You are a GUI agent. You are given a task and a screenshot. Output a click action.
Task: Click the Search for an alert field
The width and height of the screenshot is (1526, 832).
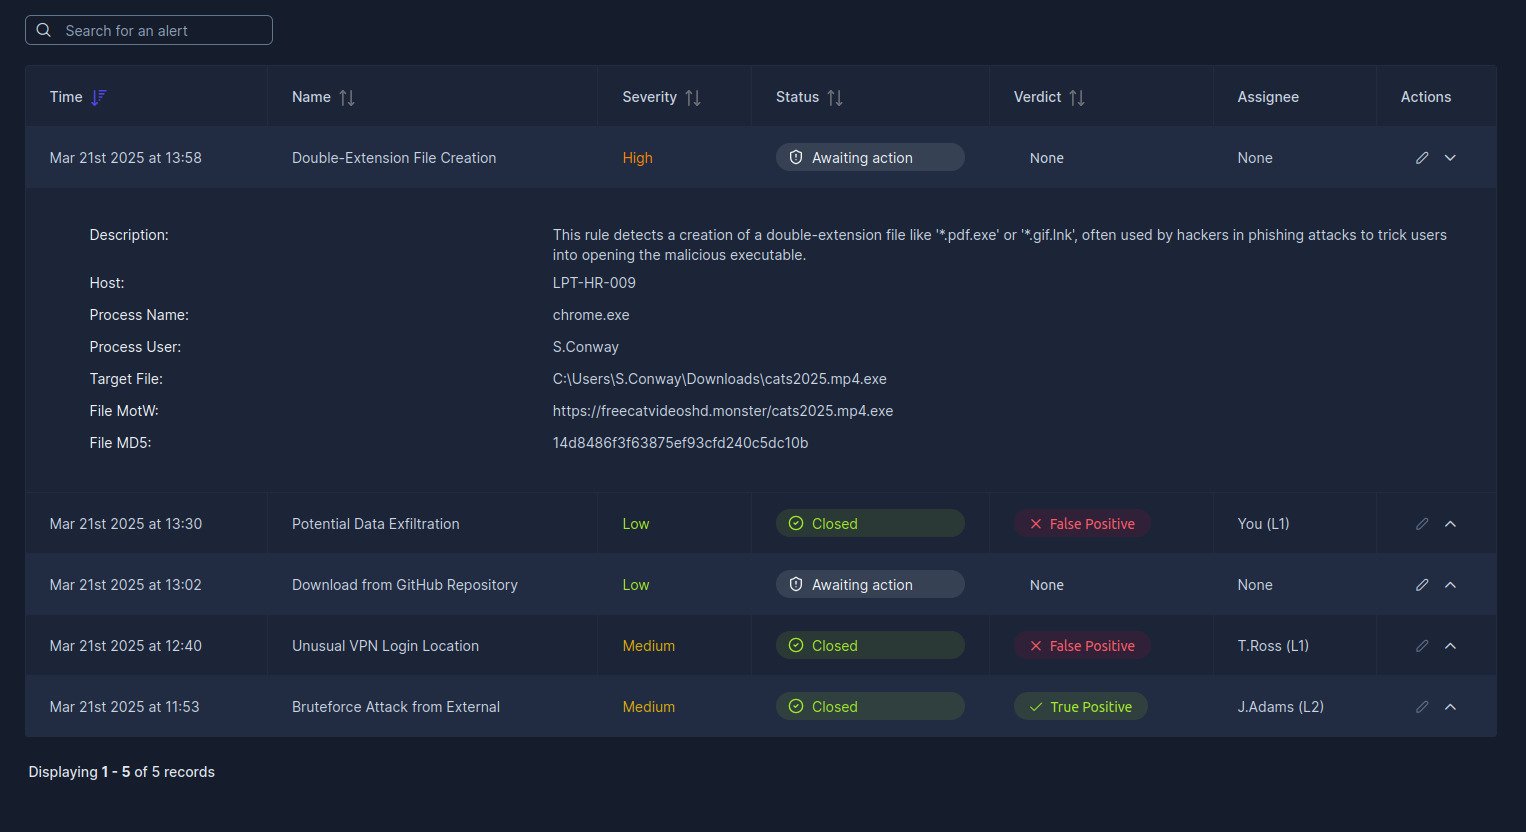click(x=160, y=31)
